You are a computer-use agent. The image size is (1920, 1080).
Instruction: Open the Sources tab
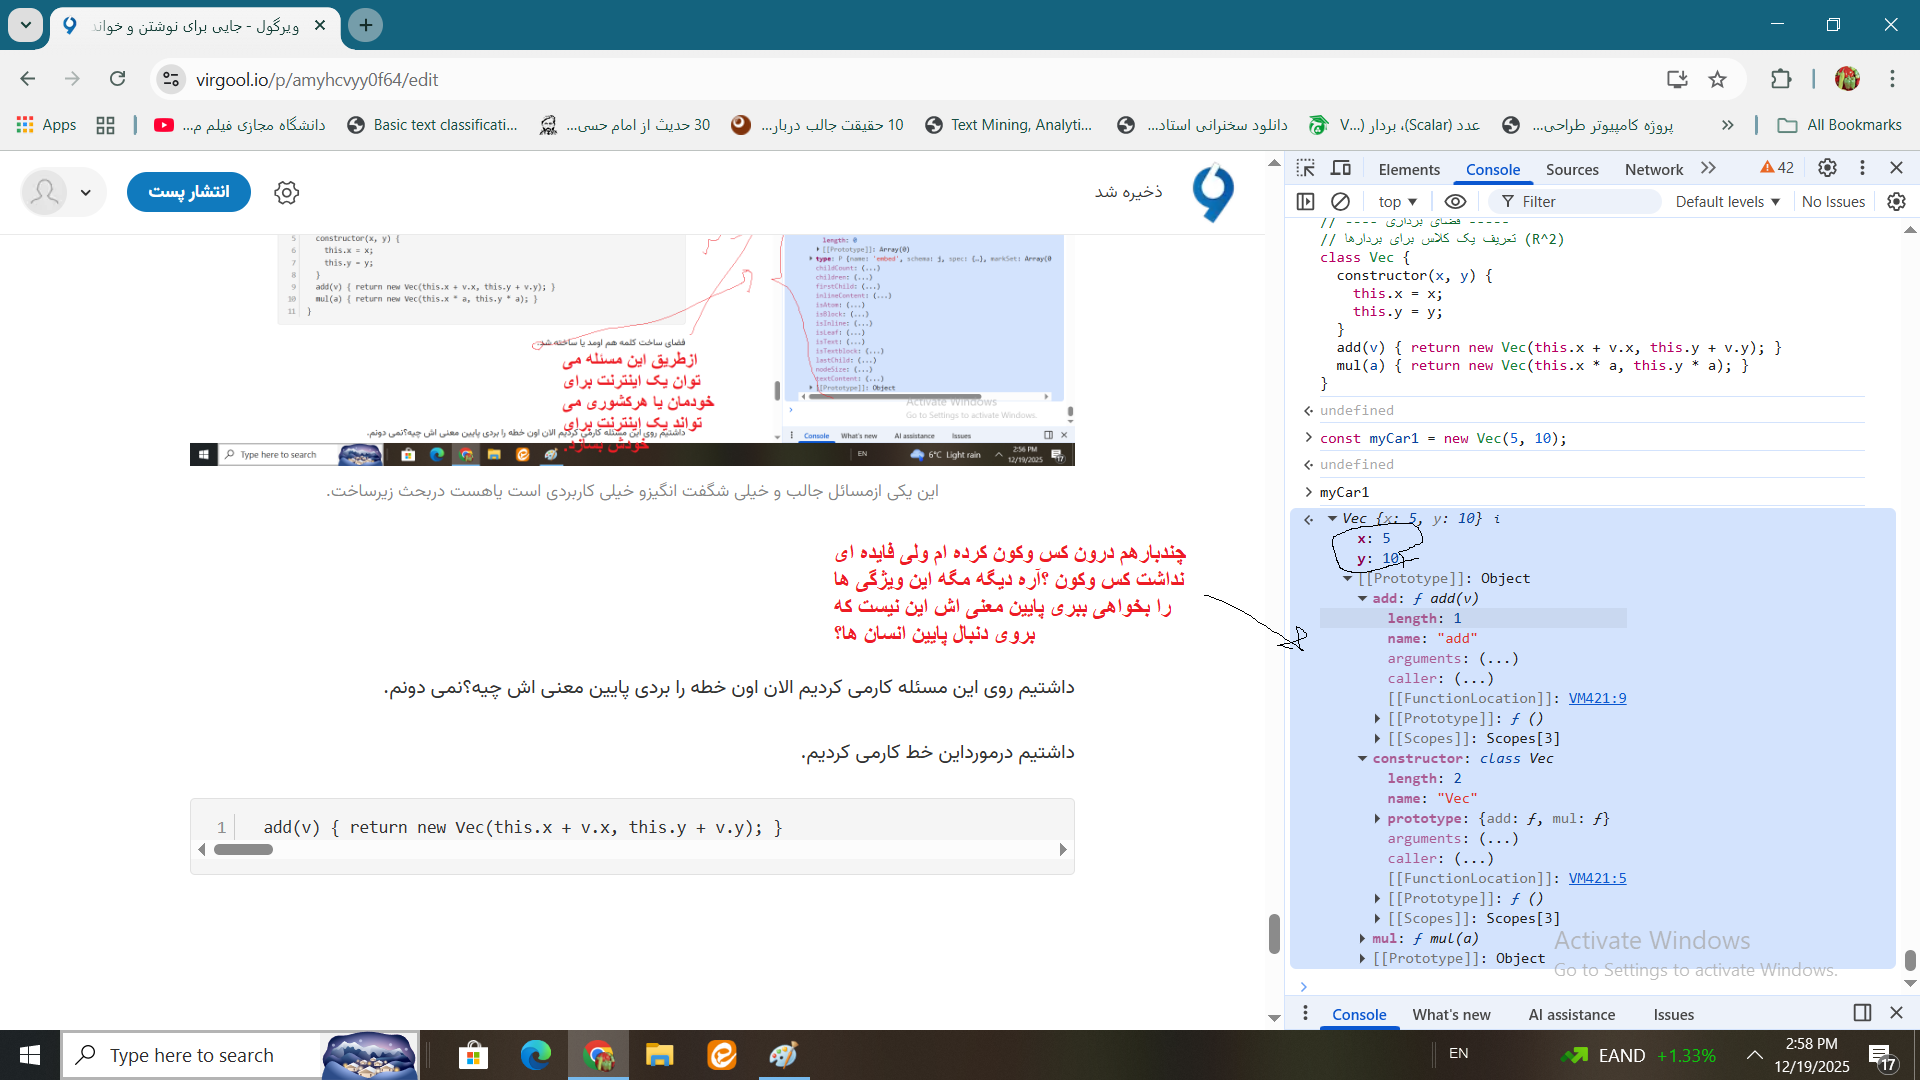click(1572, 169)
